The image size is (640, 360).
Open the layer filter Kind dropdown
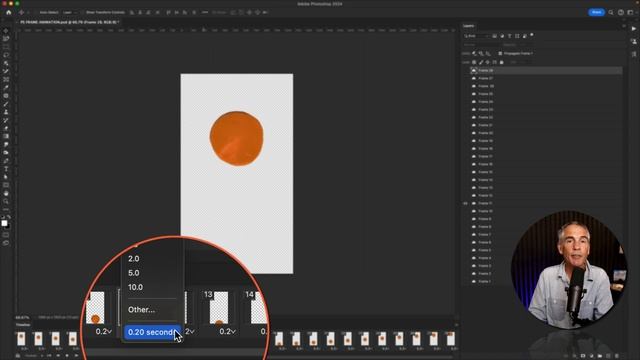476,36
